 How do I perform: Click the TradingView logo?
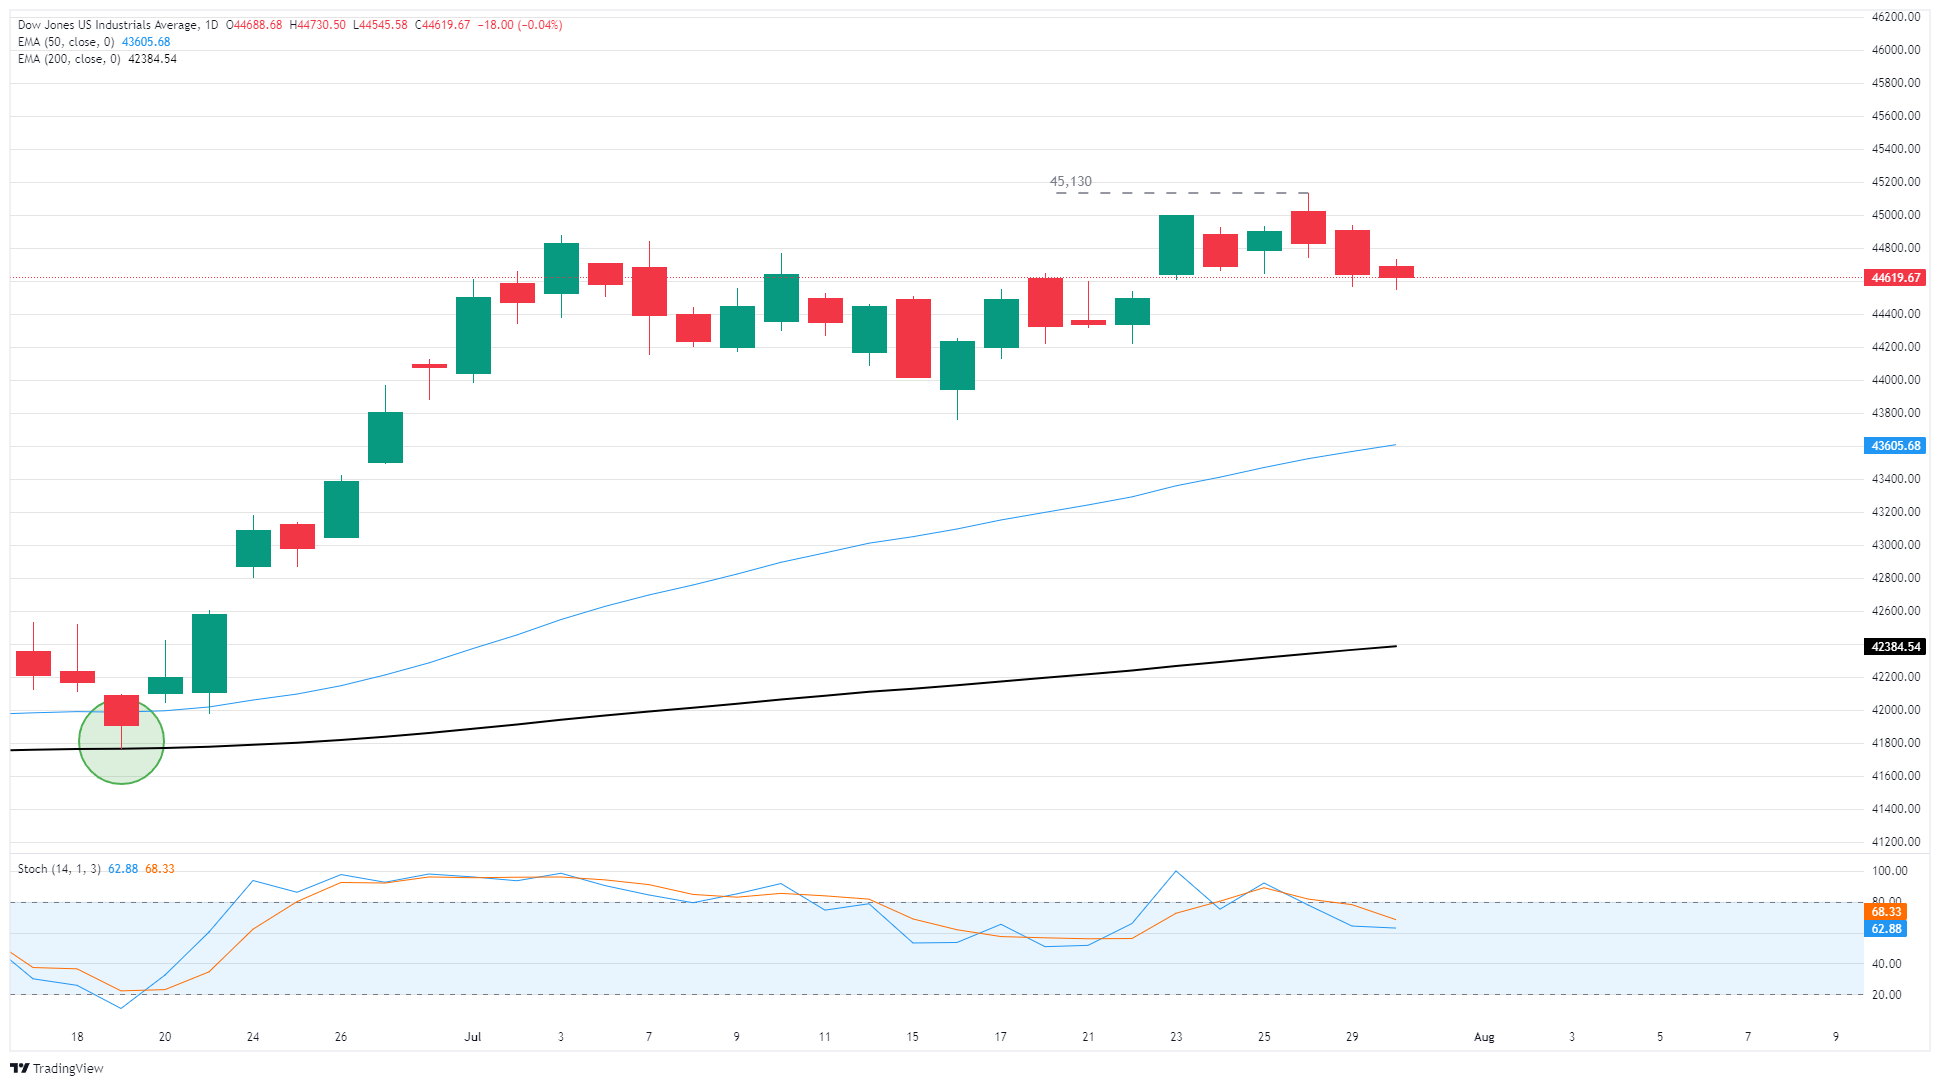pos(56,1068)
